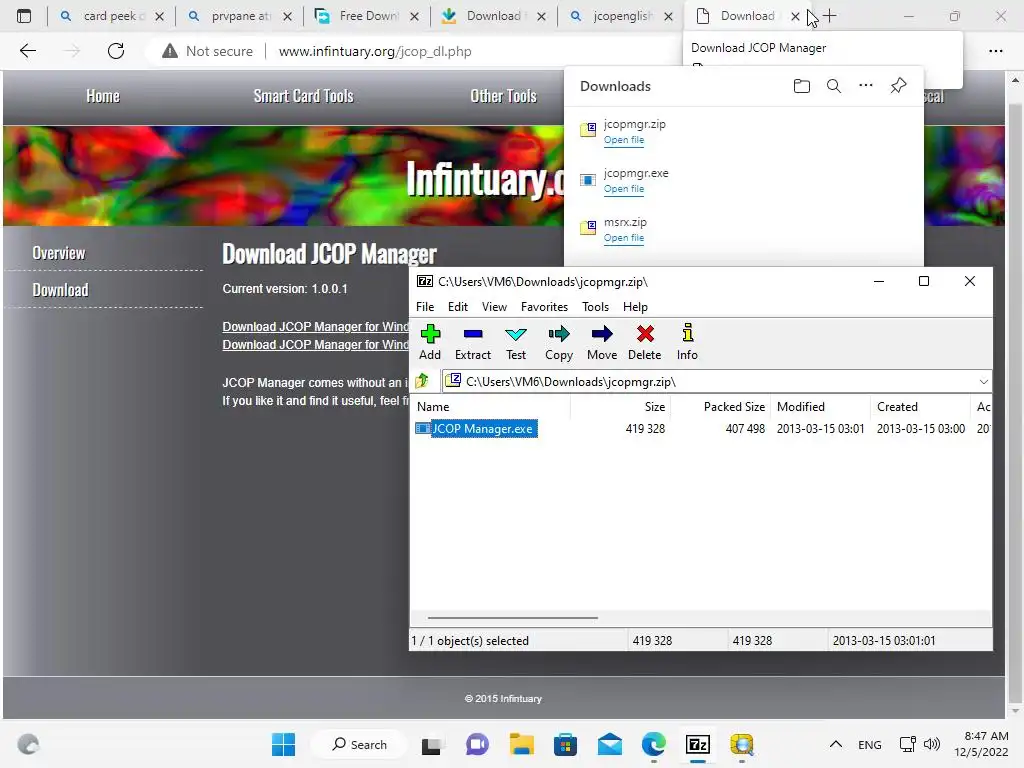Close the jcopenglish browser tab

668,16
